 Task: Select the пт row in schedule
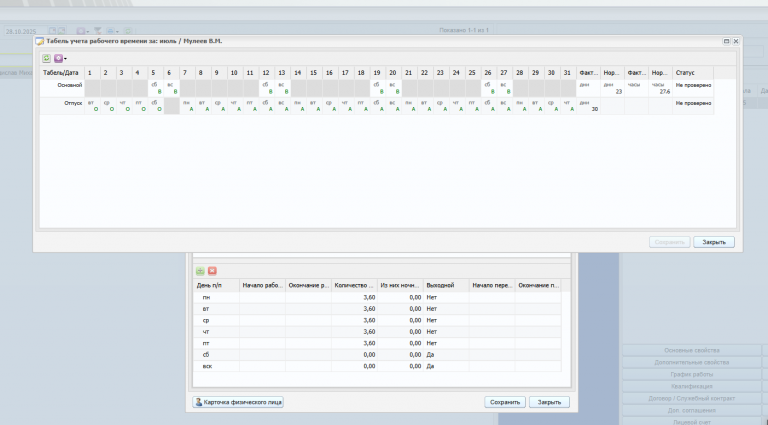pos(377,343)
